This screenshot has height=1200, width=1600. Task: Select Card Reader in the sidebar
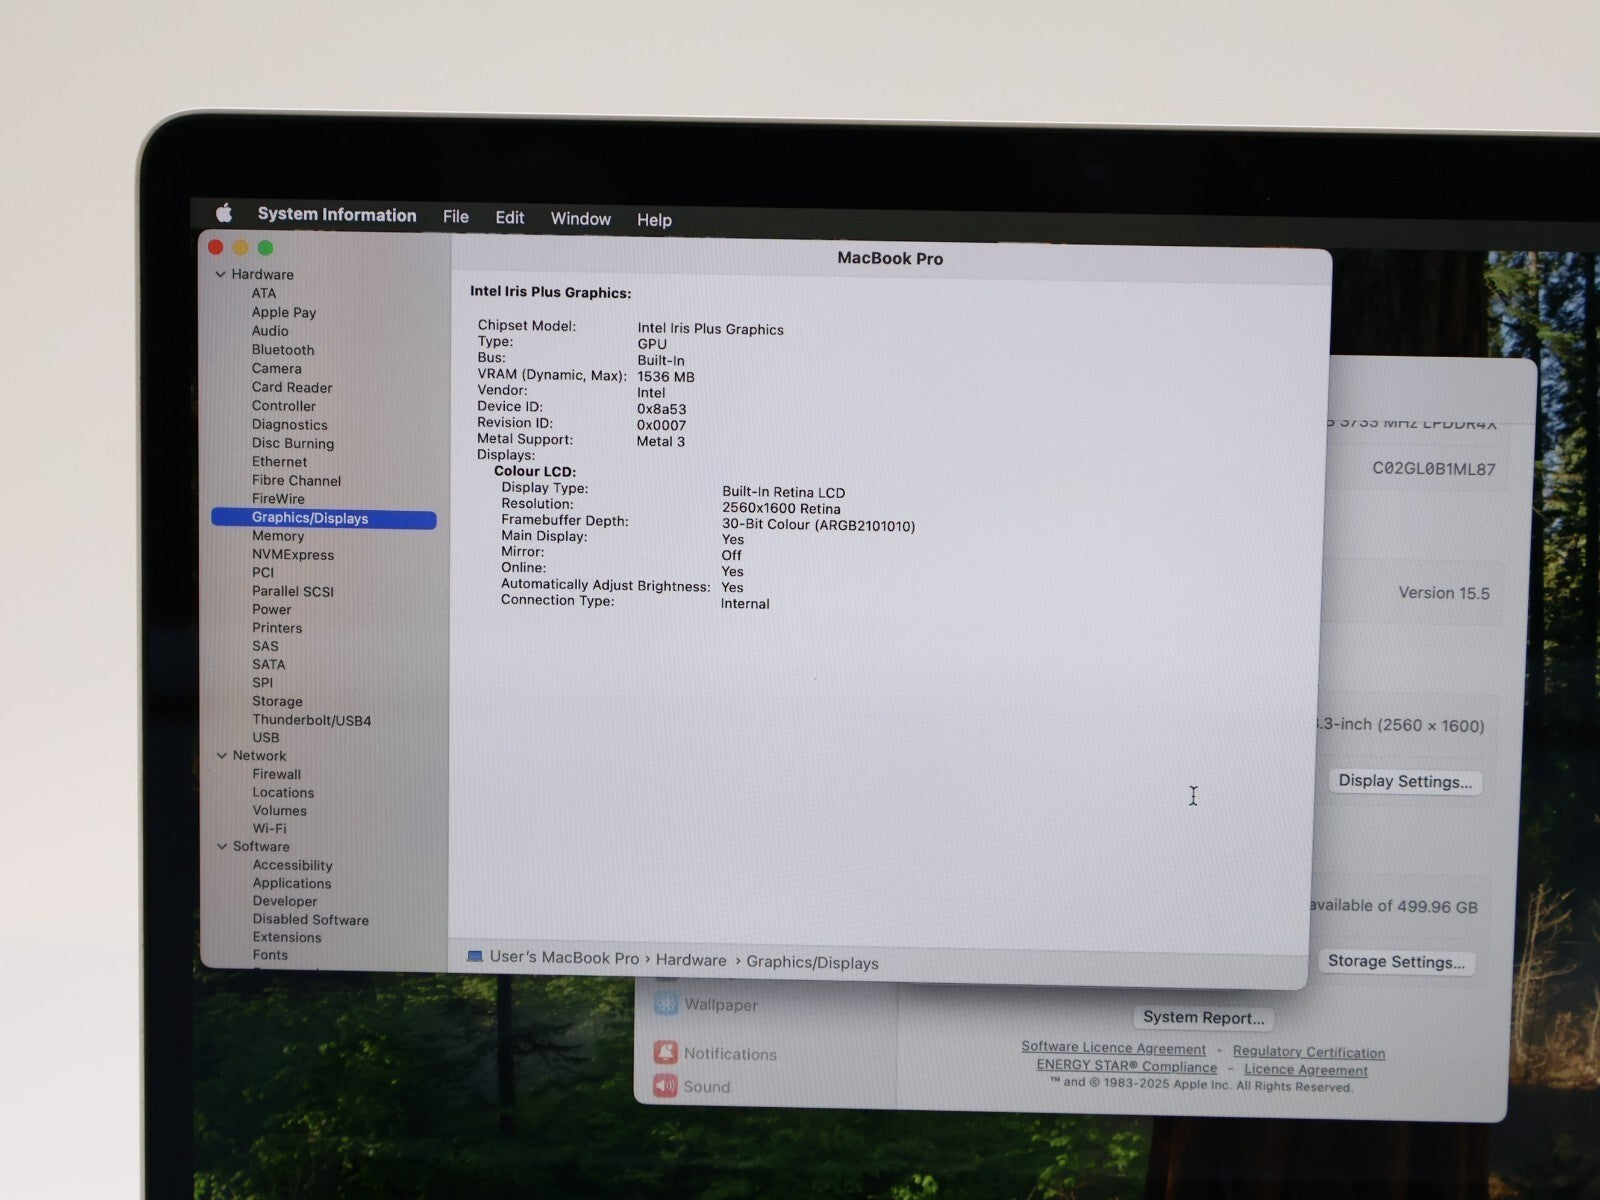pos(292,387)
